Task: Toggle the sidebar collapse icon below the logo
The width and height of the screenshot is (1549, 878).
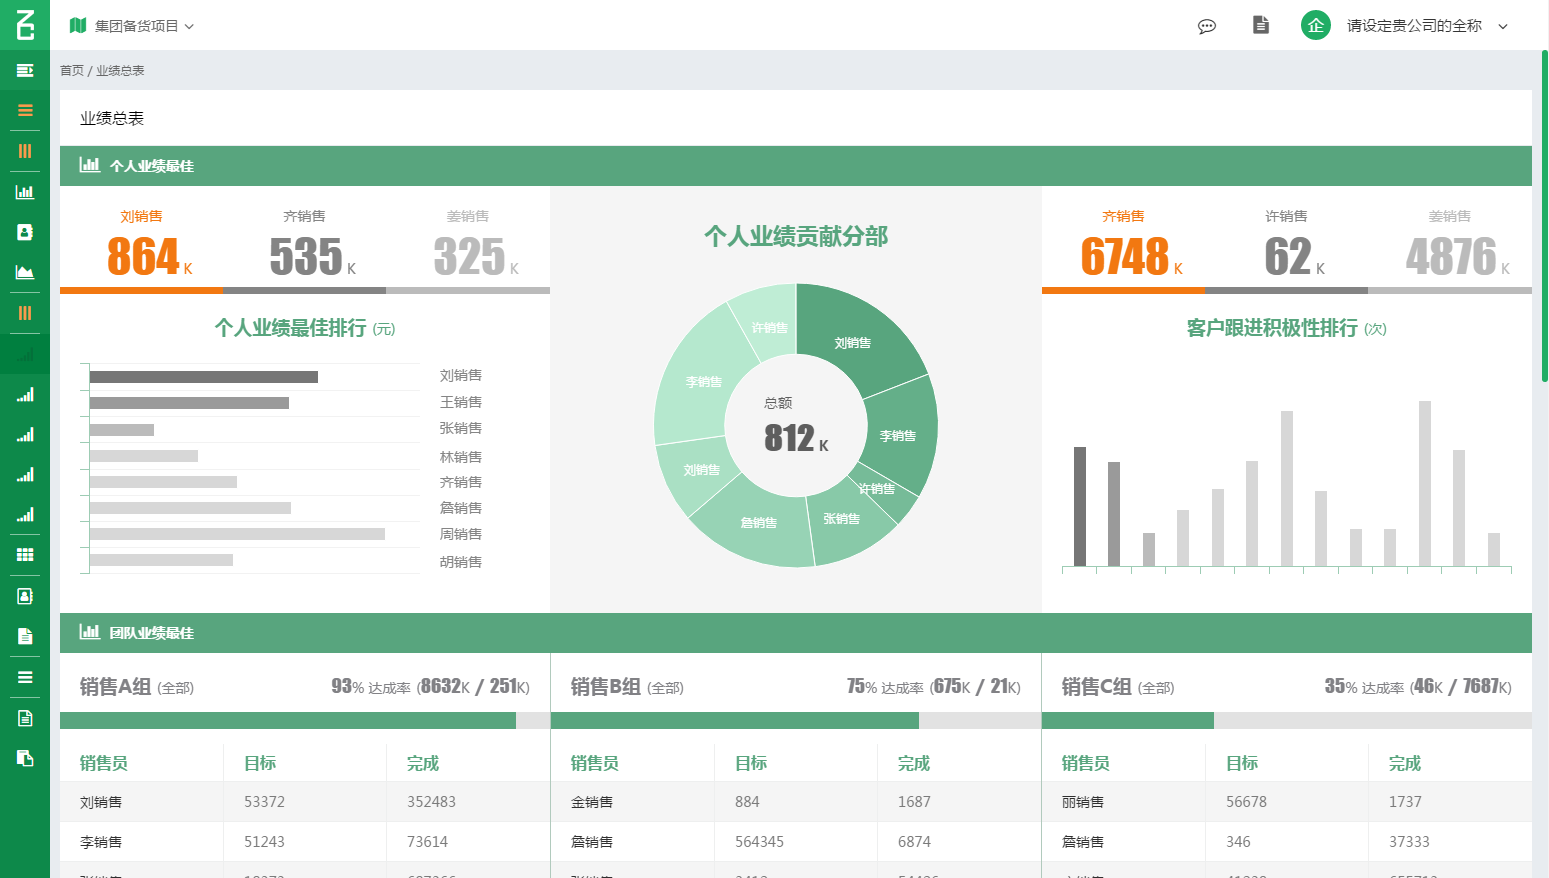Action: [25, 70]
